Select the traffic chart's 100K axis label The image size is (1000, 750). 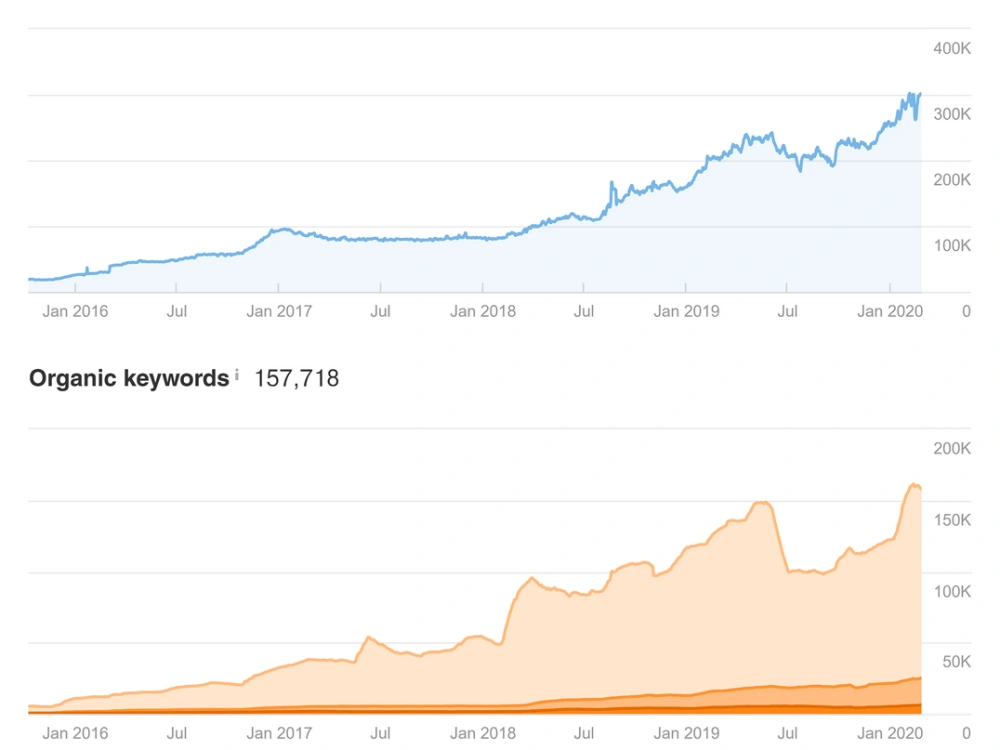952,246
